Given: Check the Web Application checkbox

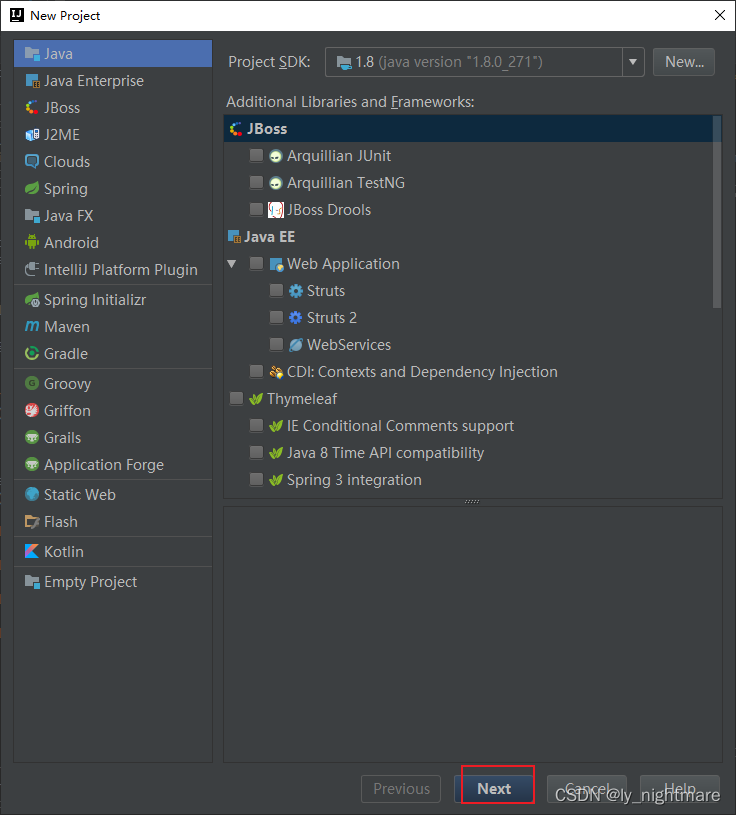Looking at the screenshot, I should tap(256, 264).
